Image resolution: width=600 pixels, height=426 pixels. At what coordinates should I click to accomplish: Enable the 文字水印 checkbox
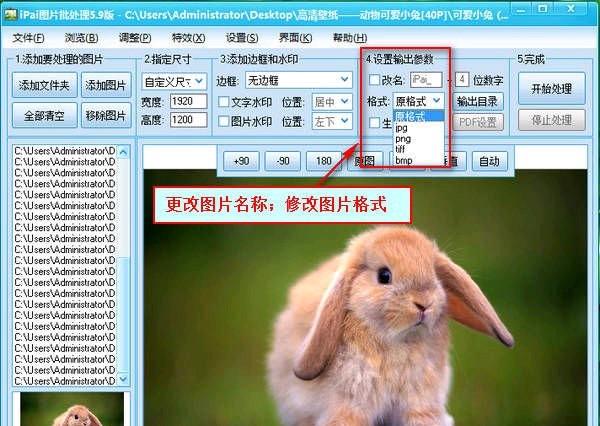(224, 101)
